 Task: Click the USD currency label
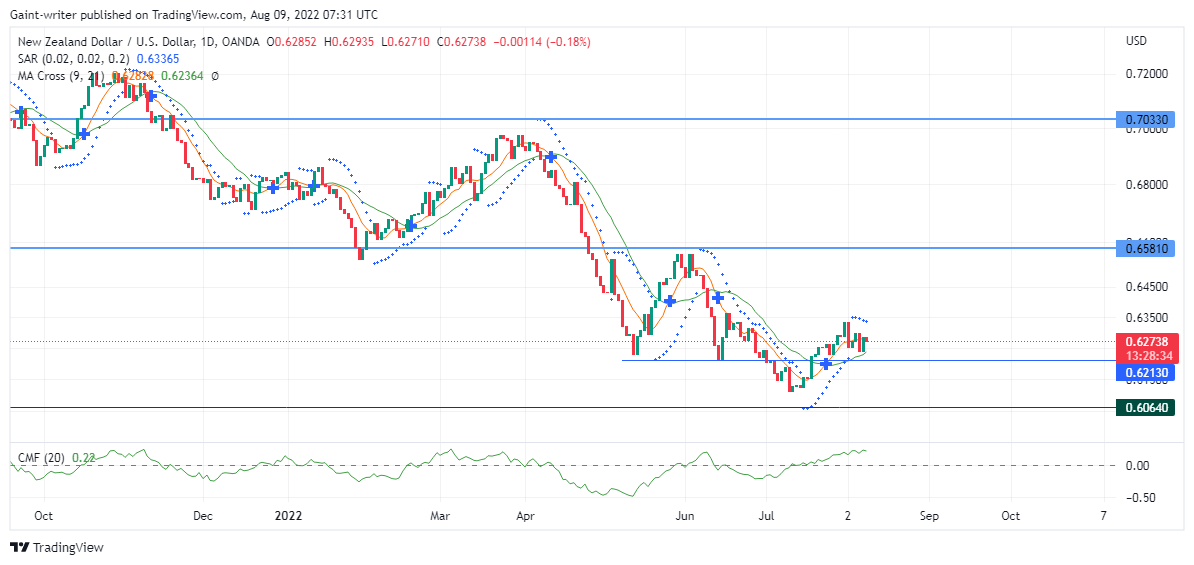pyautogui.click(x=1136, y=40)
